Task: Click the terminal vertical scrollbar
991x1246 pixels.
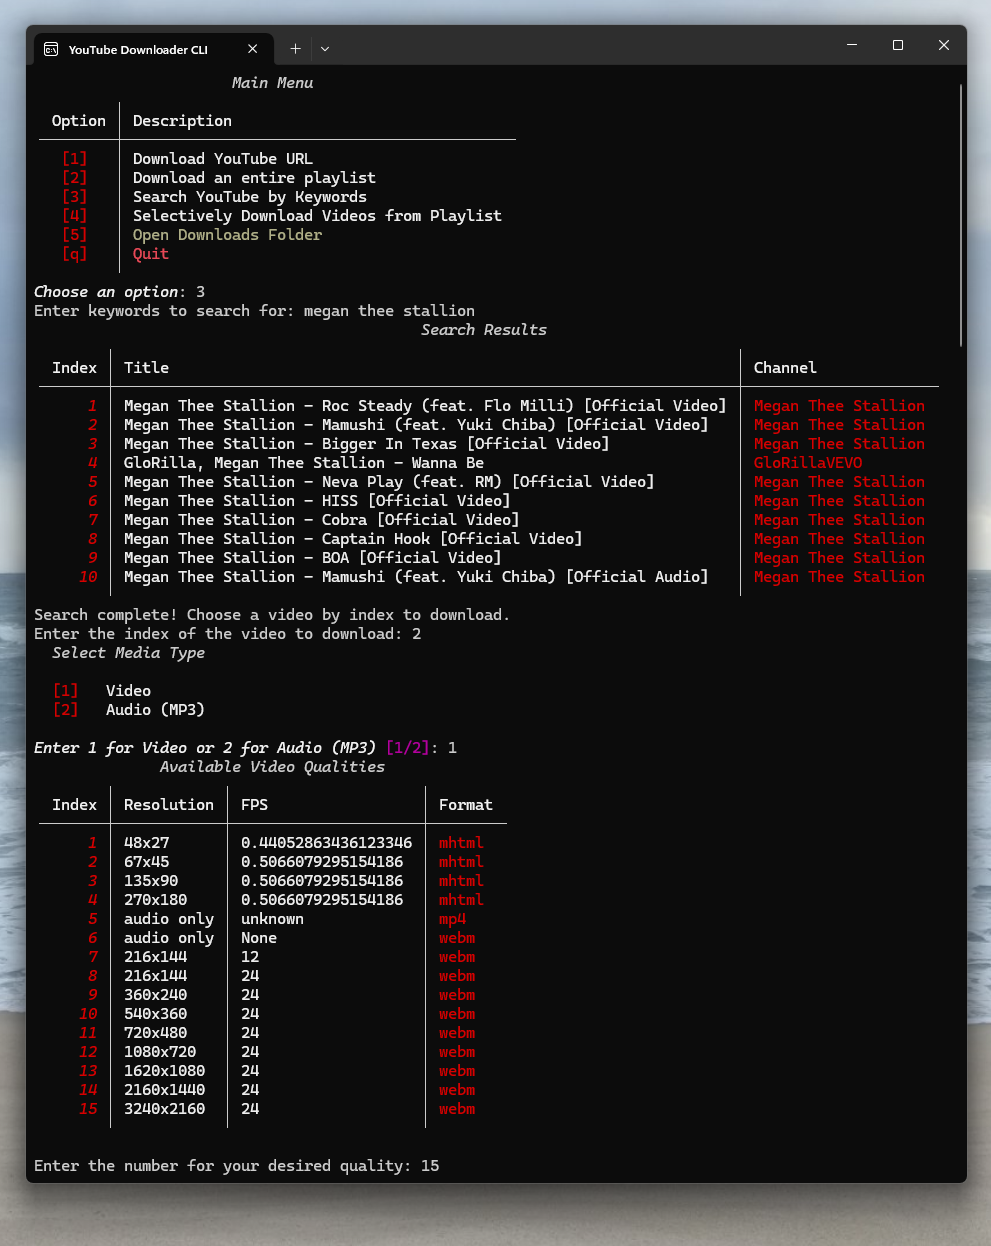Action: tap(960, 215)
